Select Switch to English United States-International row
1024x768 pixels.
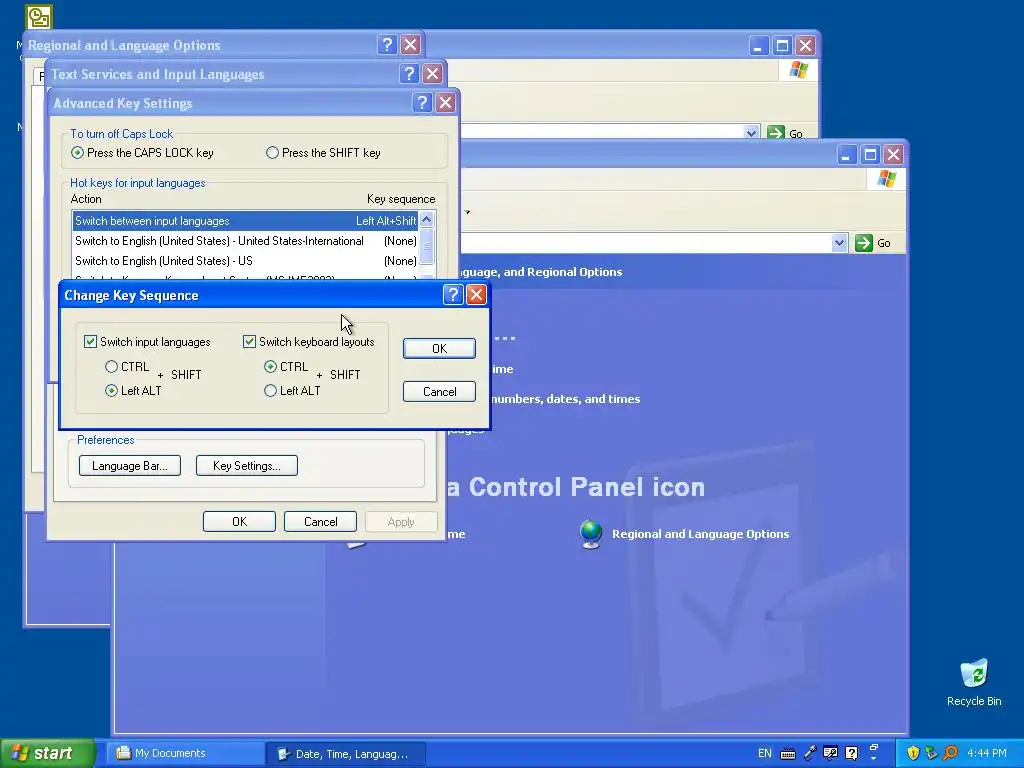245,241
